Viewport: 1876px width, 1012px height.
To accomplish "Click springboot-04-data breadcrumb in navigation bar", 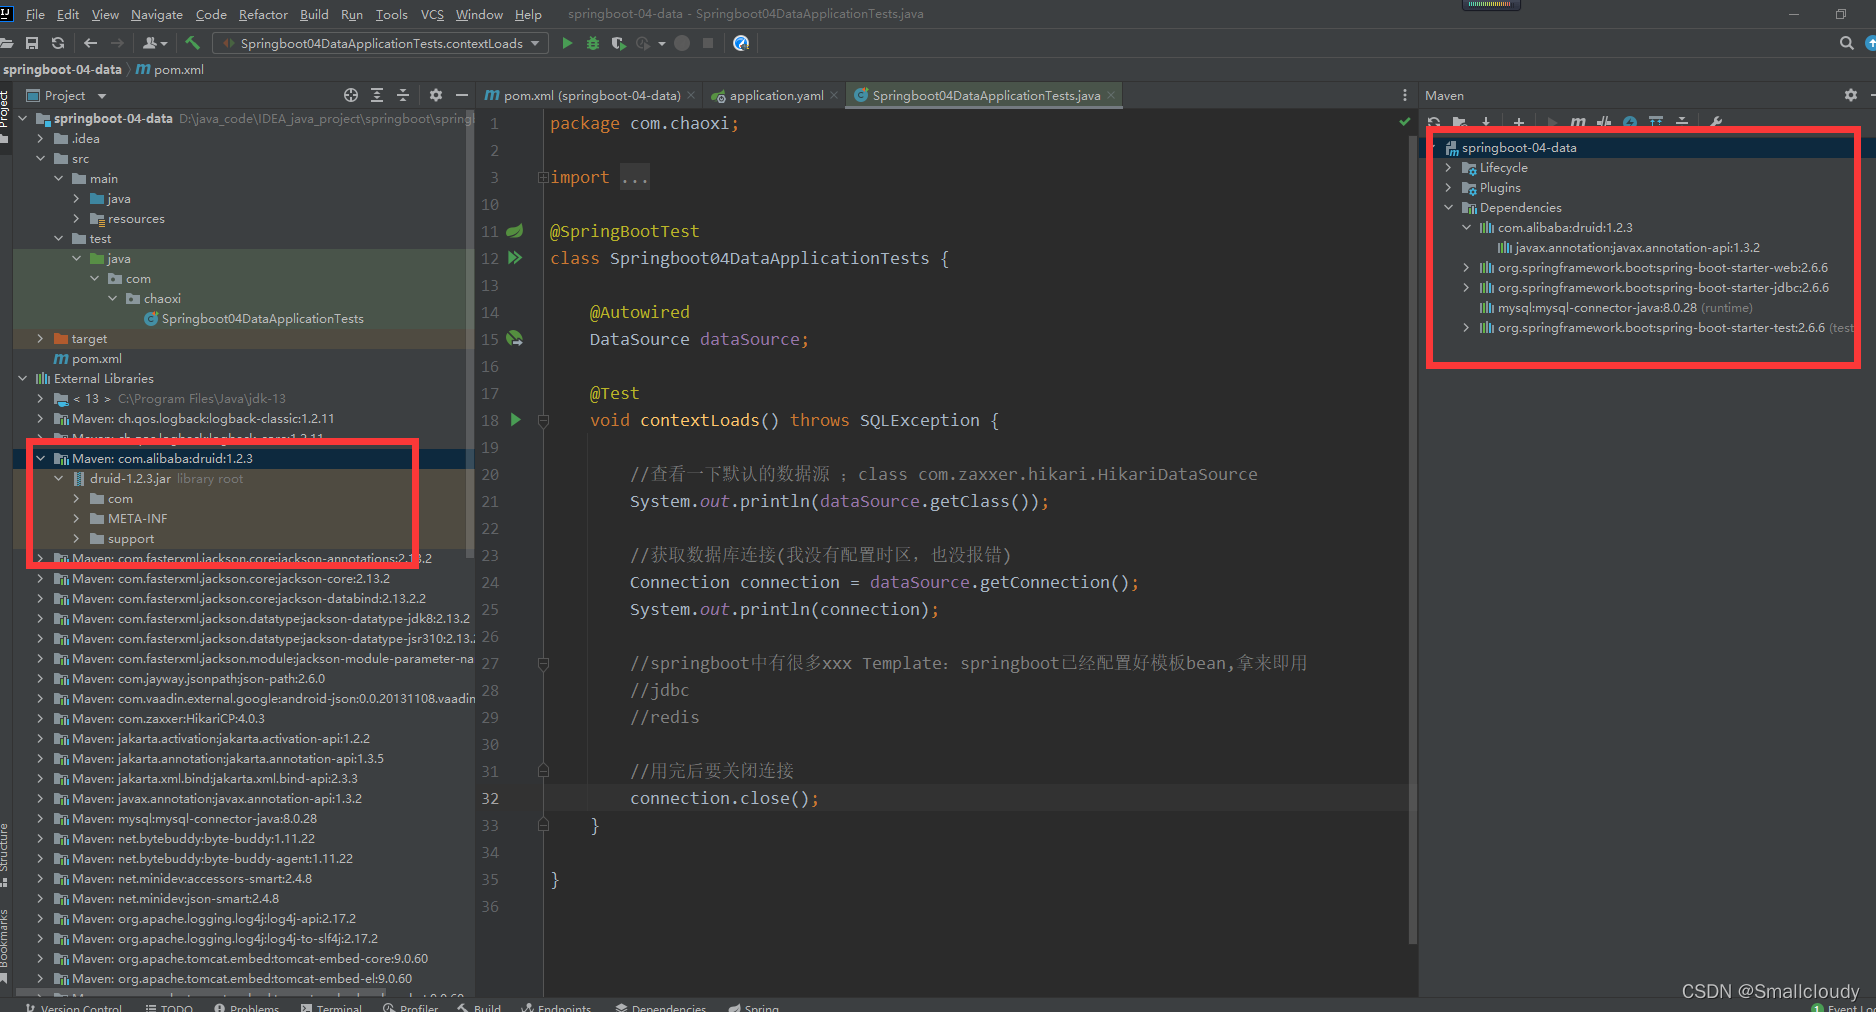I will [62, 69].
